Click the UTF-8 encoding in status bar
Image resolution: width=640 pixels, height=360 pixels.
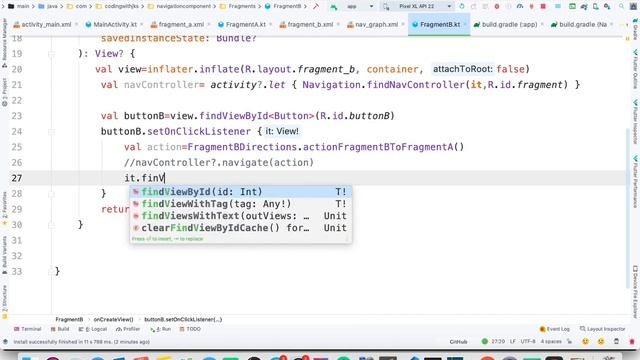528,342
